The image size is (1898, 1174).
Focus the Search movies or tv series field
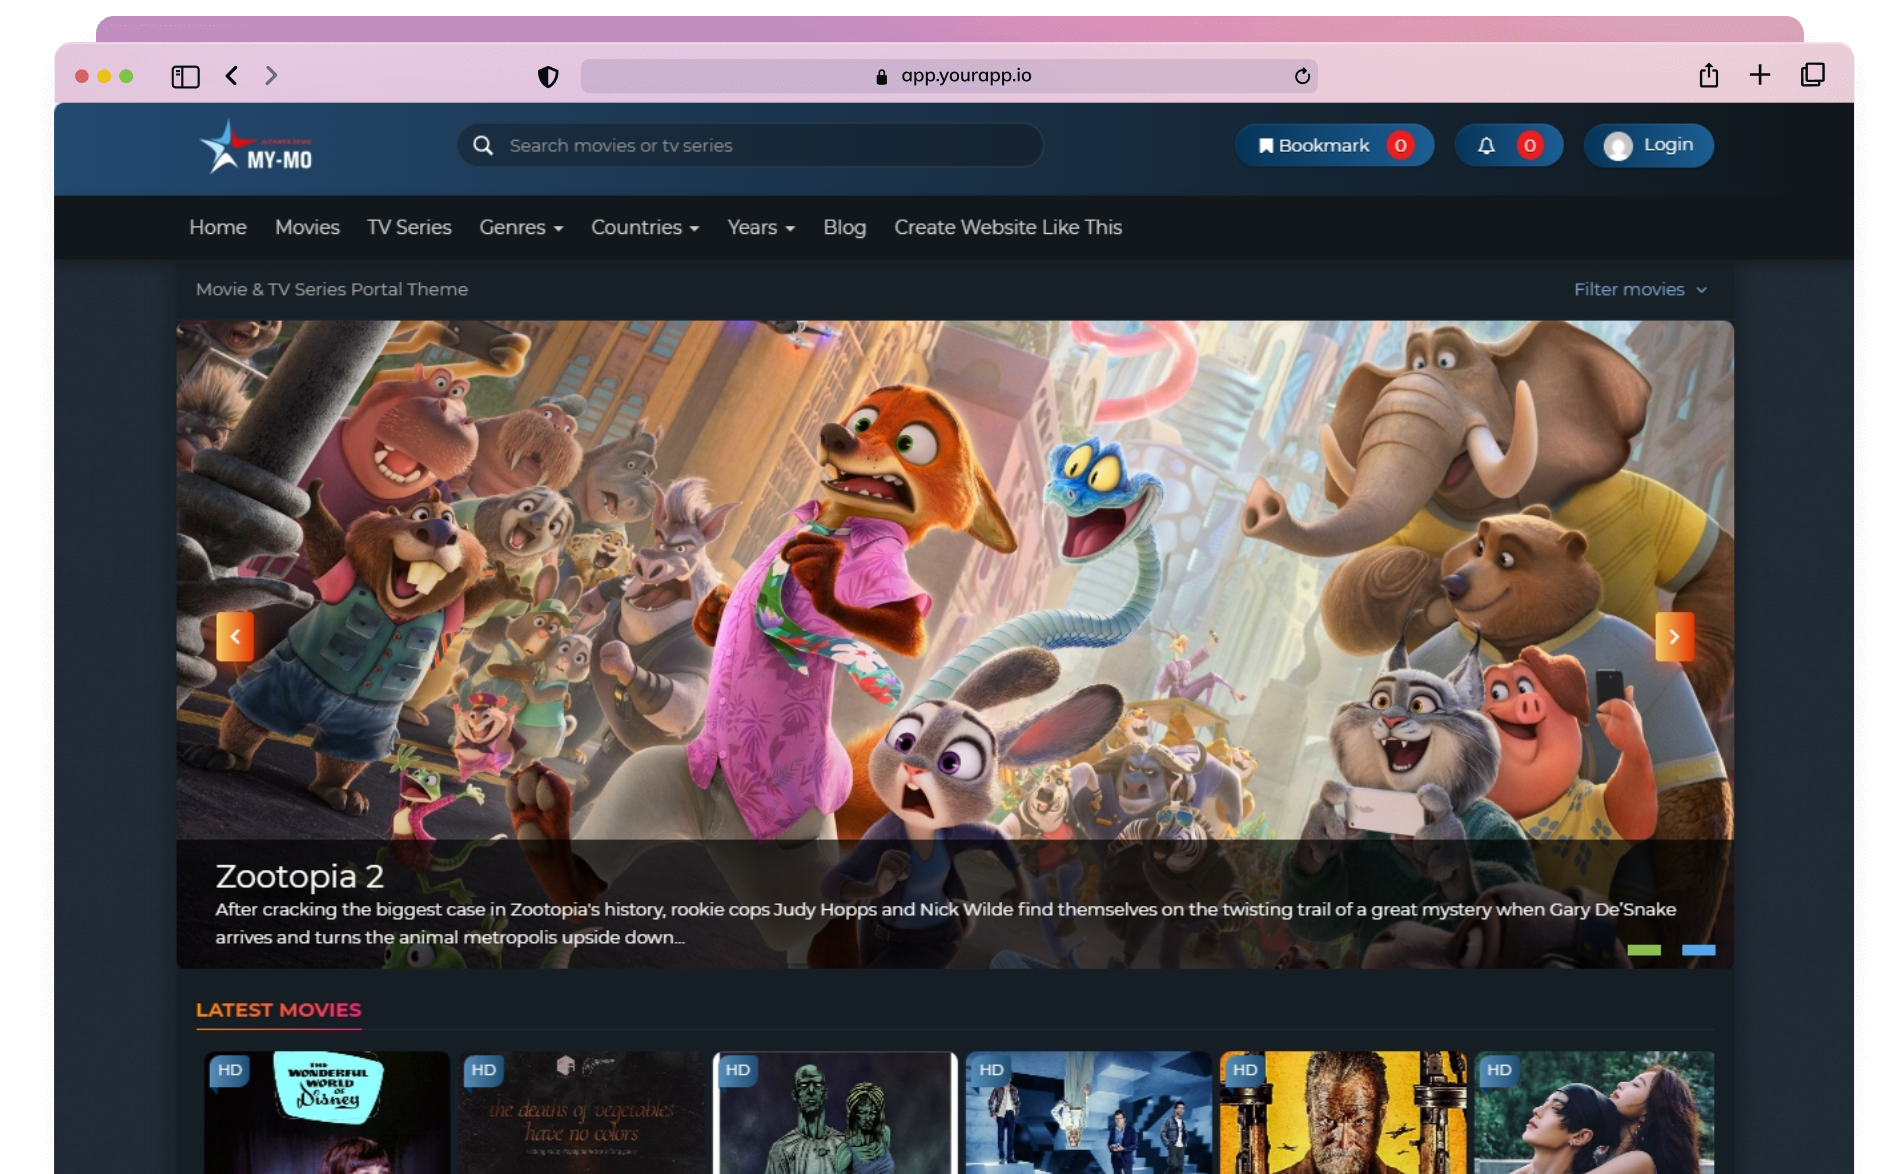click(751, 146)
